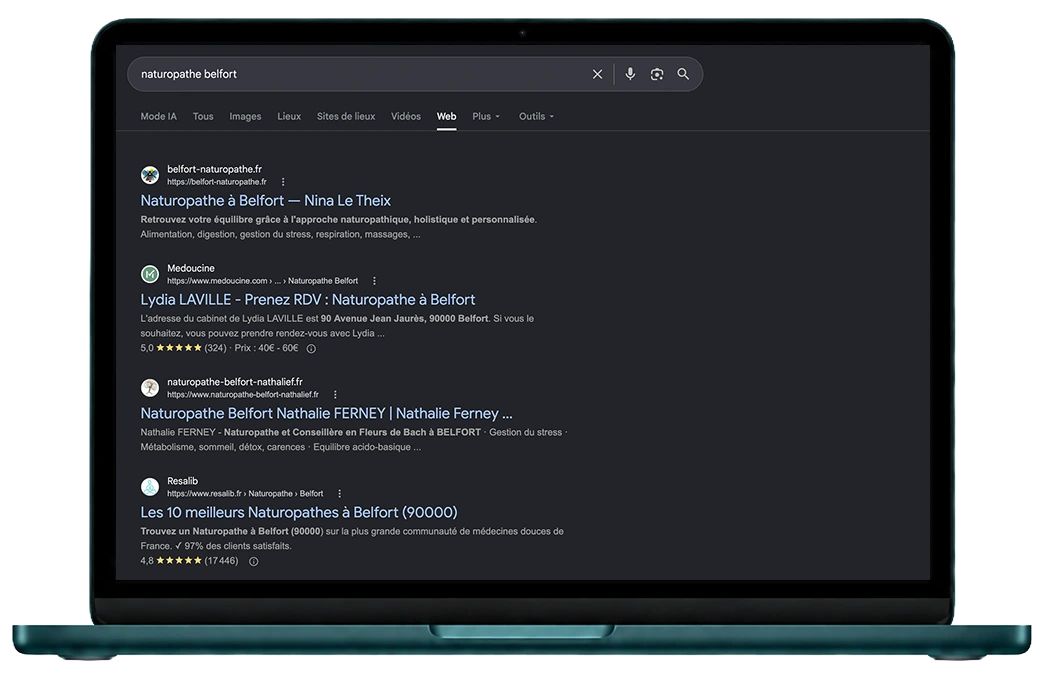The width and height of the screenshot is (1051, 680).
Task: Click the Medoucine site name
Action: pyautogui.click(x=191, y=269)
